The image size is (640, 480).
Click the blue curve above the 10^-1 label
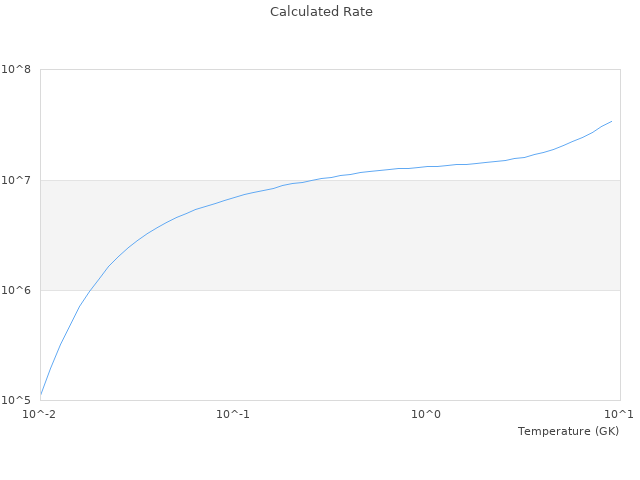[233, 197]
